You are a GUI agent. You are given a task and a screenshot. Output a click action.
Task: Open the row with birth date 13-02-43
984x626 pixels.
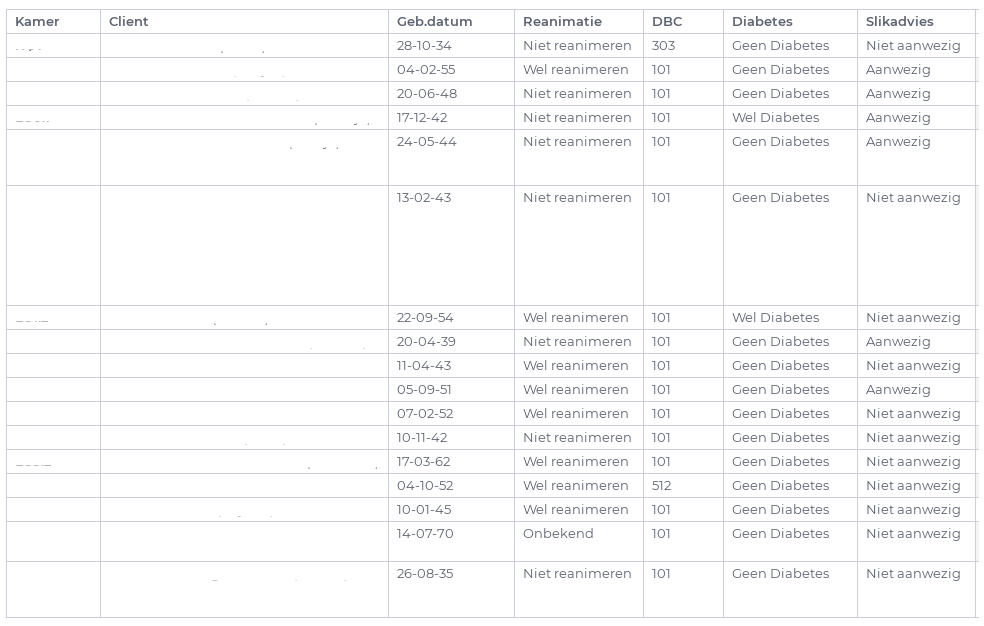tap(424, 198)
